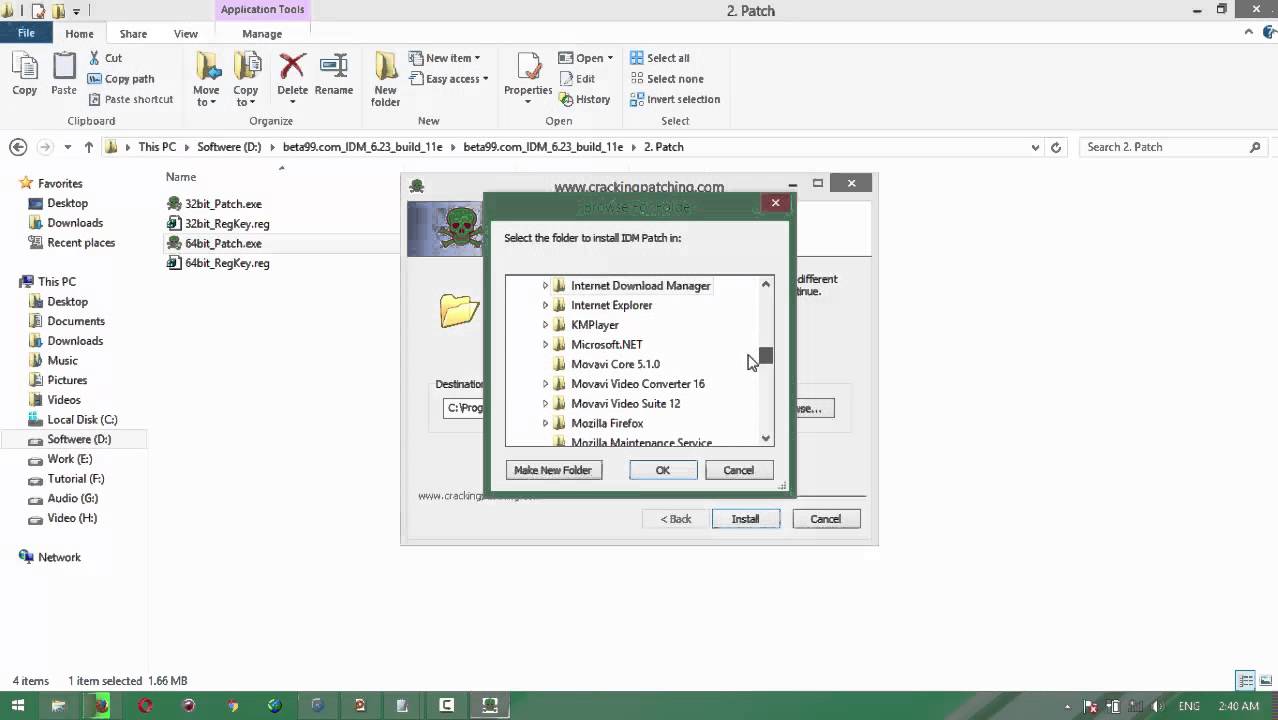Select 32bit_Patch.exe file
This screenshot has width=1278, height=720.
[223, 204]
